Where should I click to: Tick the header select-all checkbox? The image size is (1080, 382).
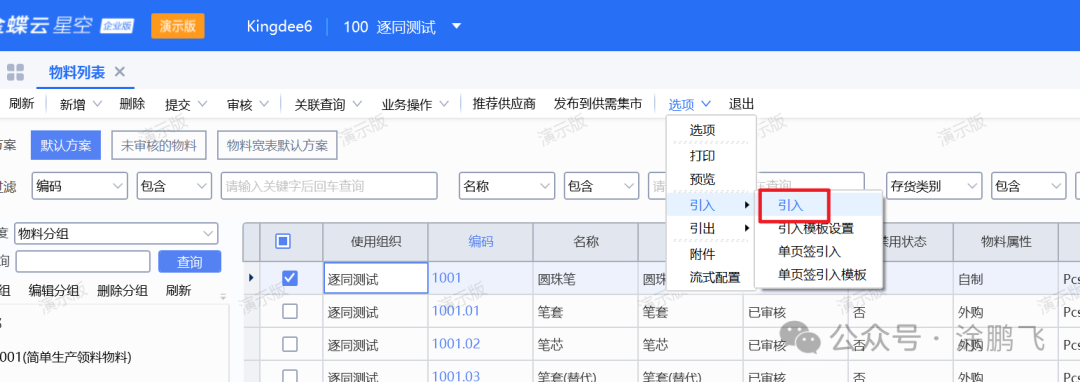point(282,241)
